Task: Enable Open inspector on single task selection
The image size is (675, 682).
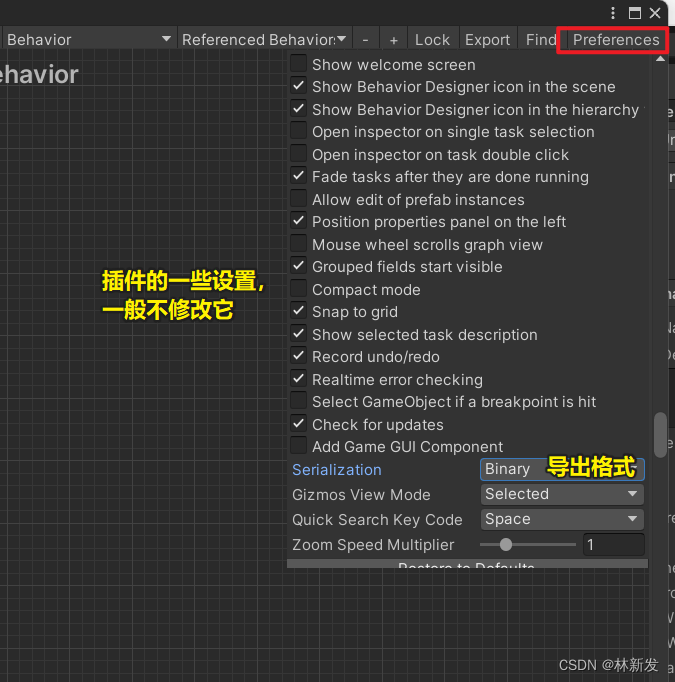Action: point(299,131)
